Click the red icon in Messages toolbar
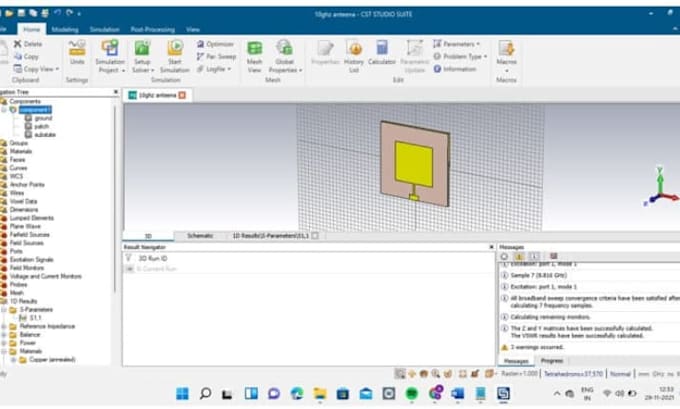Viewport: 680px width, 409px height. point(553,256)
